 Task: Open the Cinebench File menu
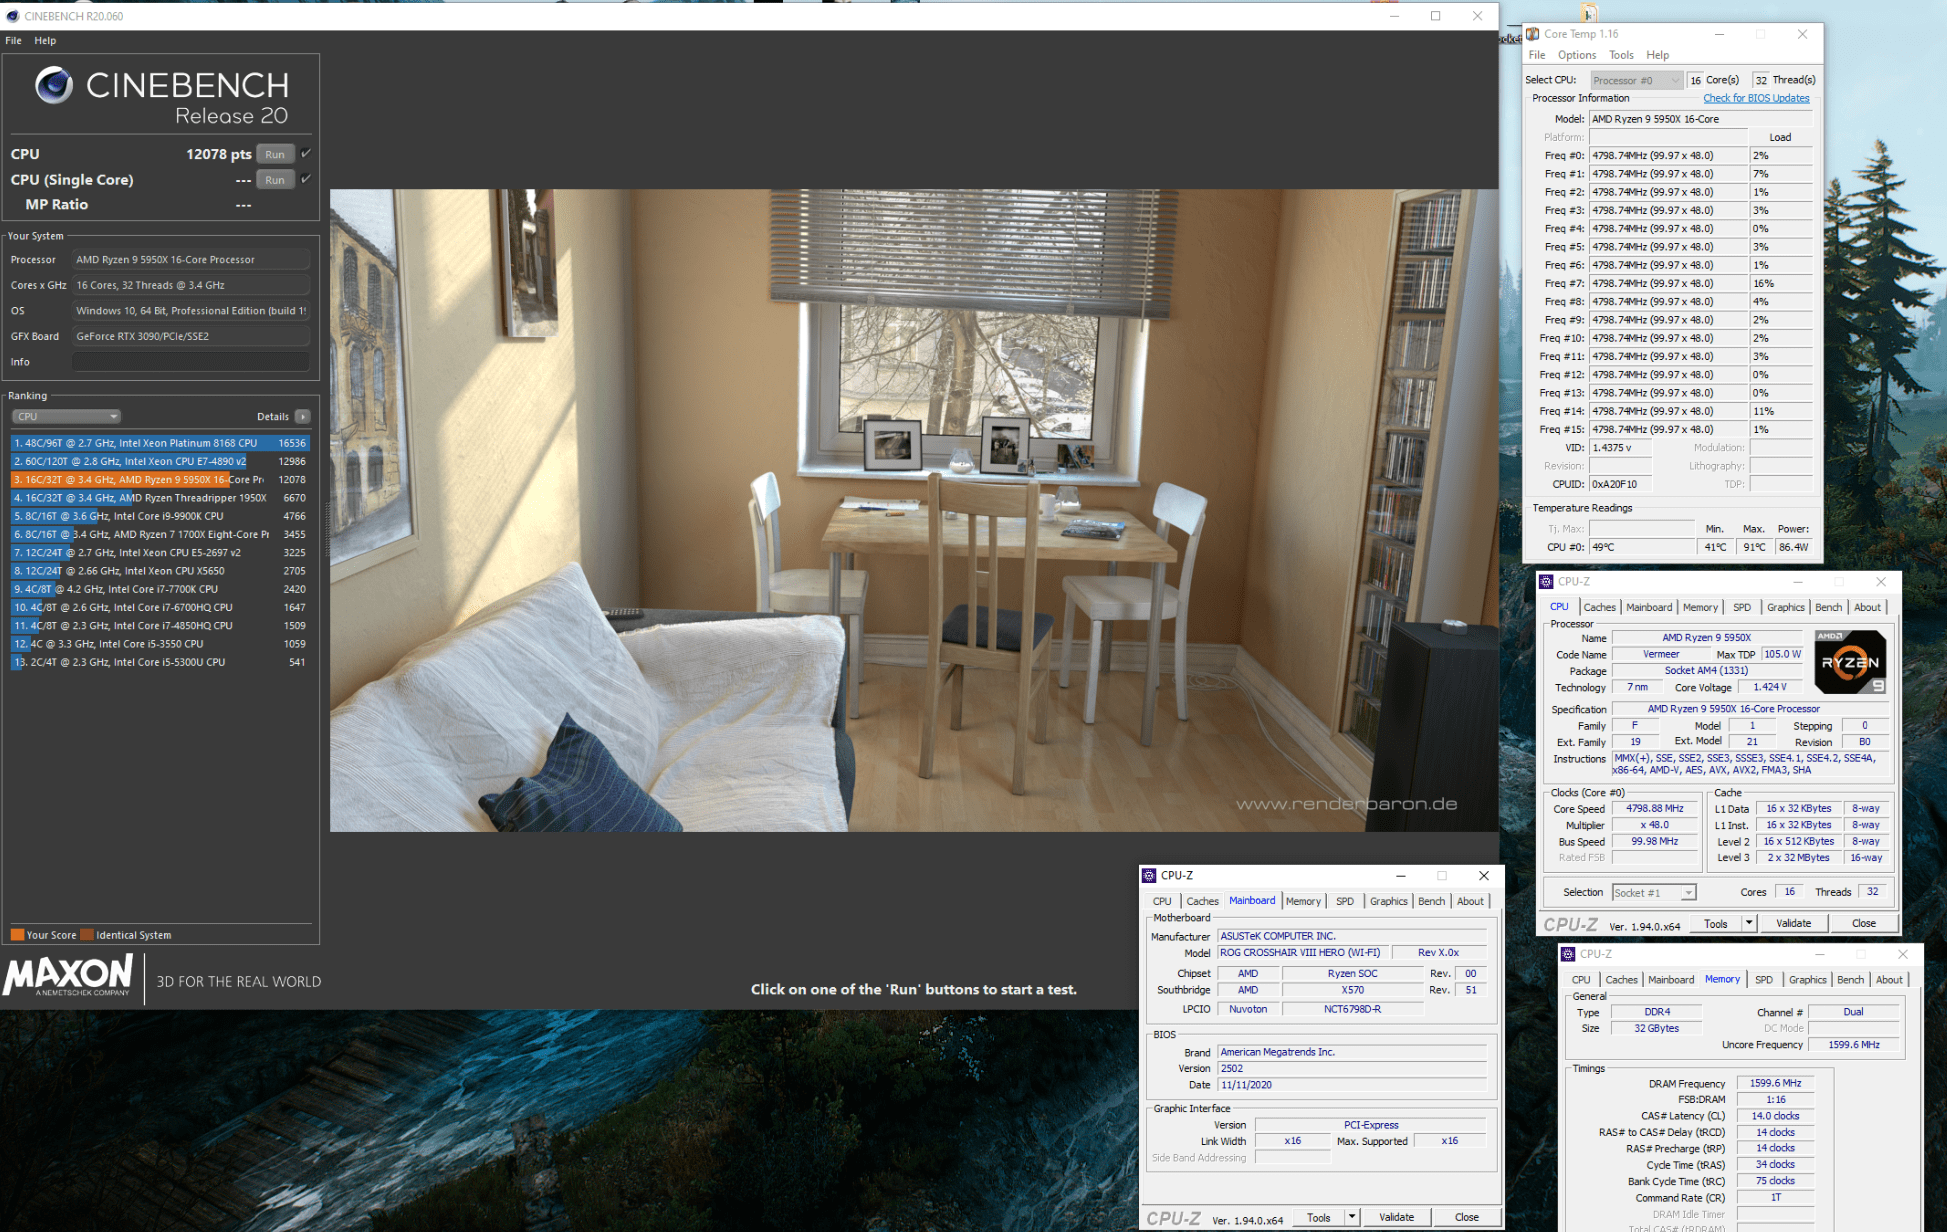click(13, 40)
